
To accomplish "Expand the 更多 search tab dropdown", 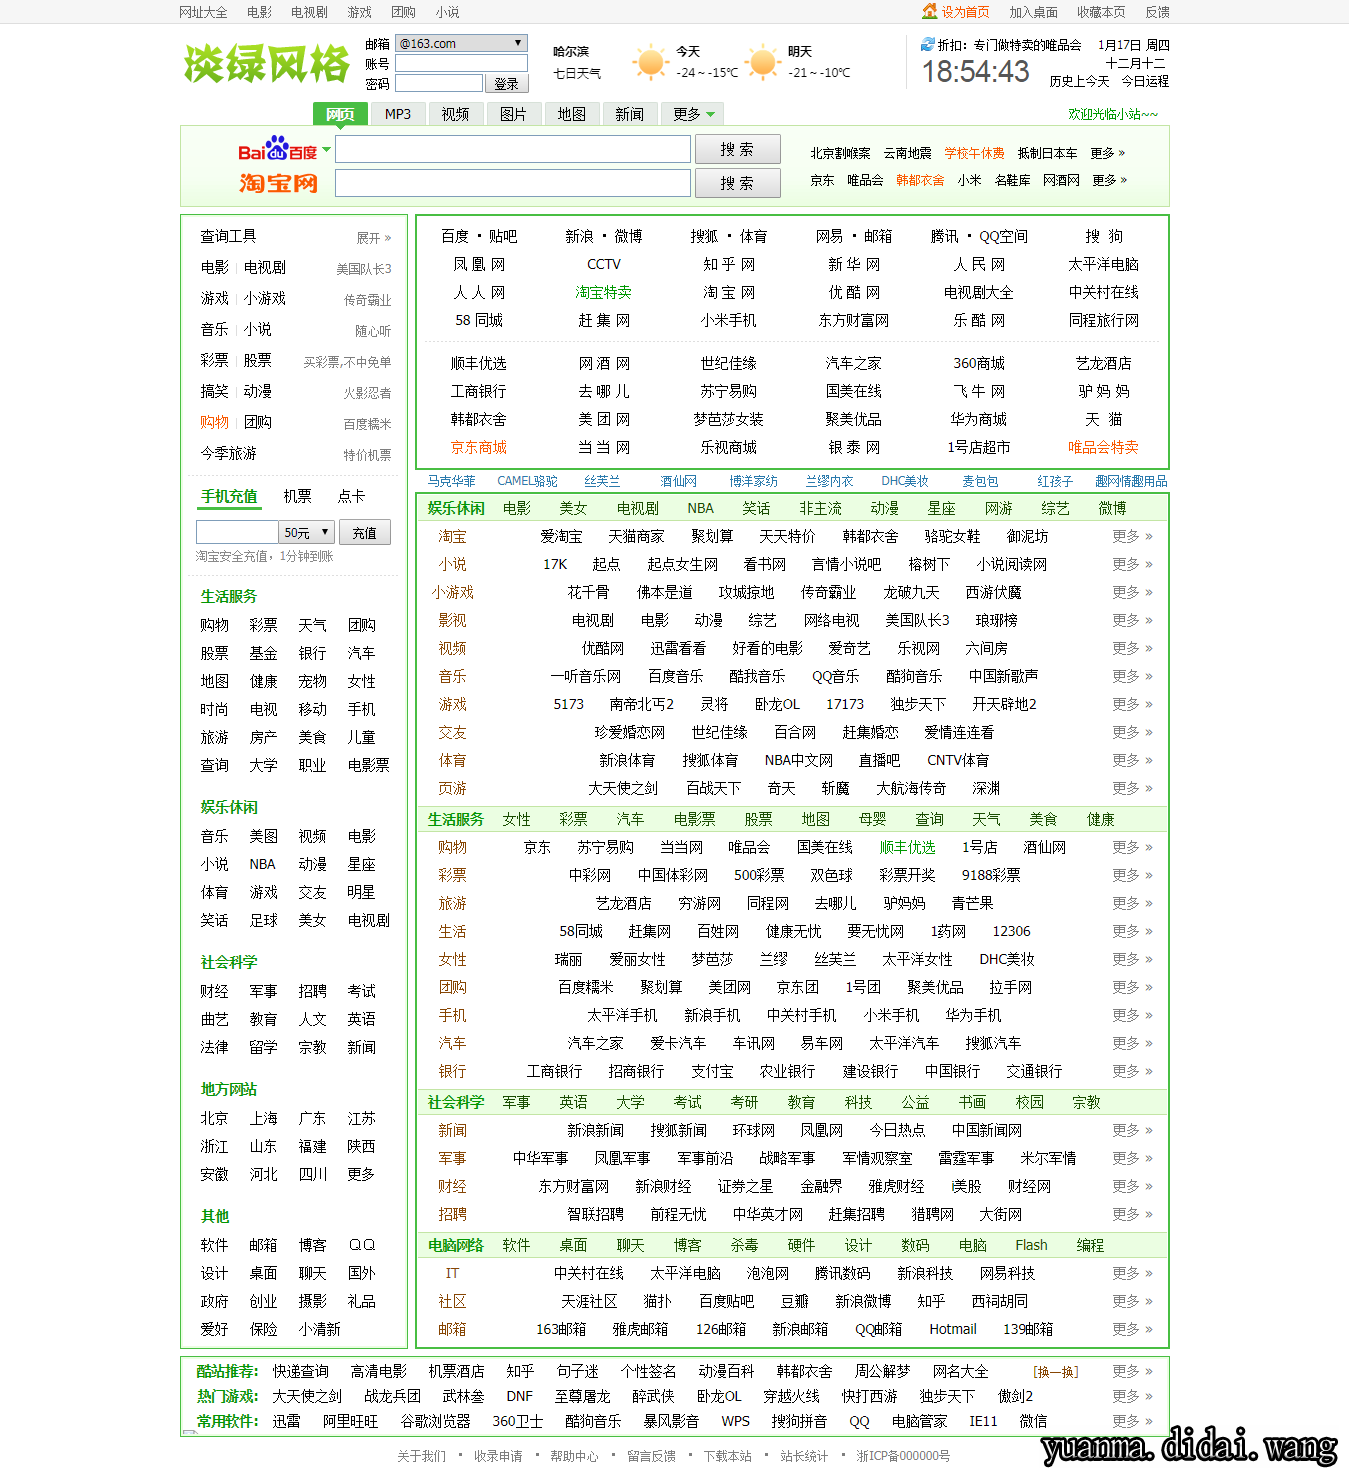I will [694, 114].
